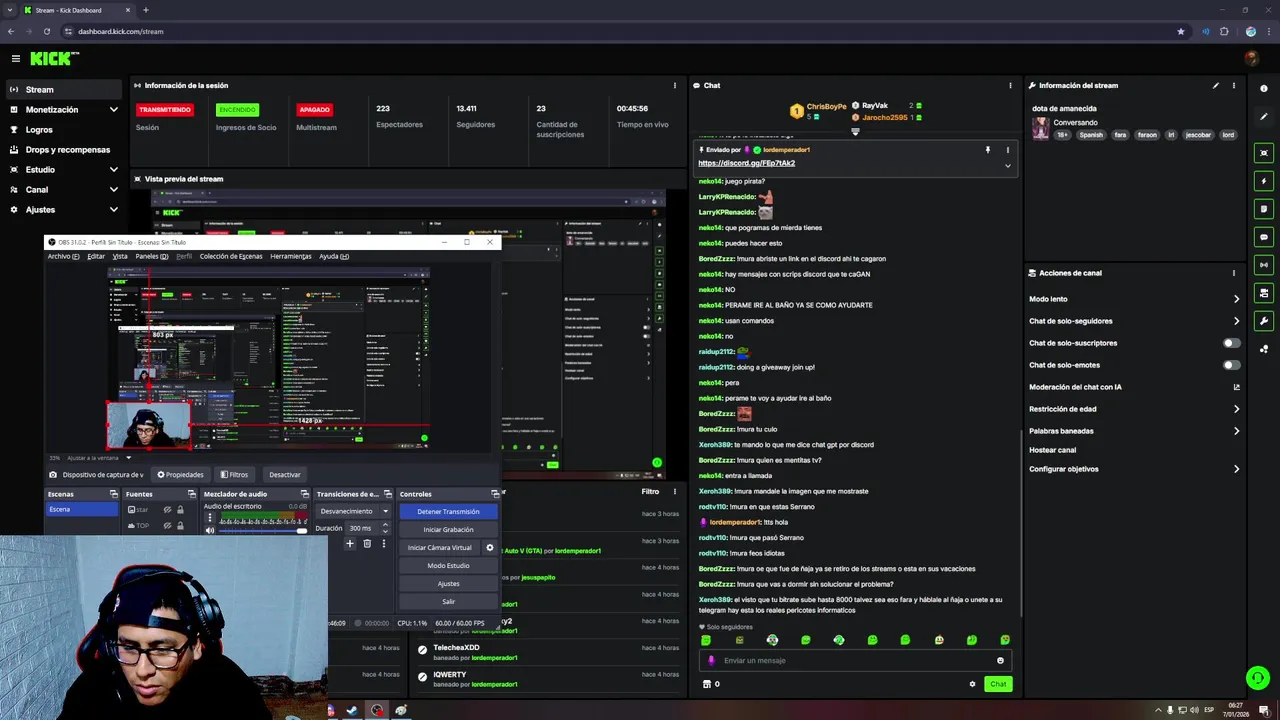Click the OBS virtual camera settings gear
The height and width of the screenshot is (720, 1280).
pos(490,548)
